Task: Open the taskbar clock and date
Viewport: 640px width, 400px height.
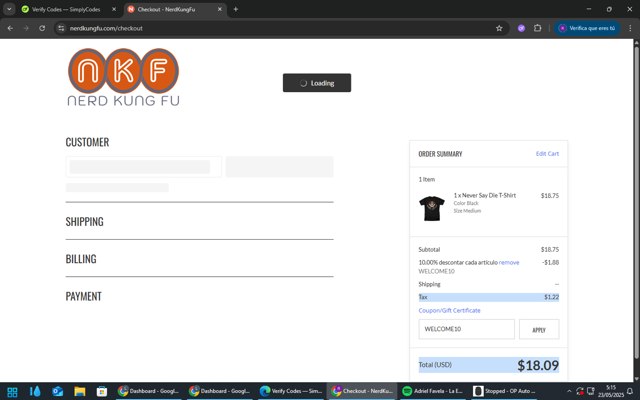Action: tap(611, 391)
